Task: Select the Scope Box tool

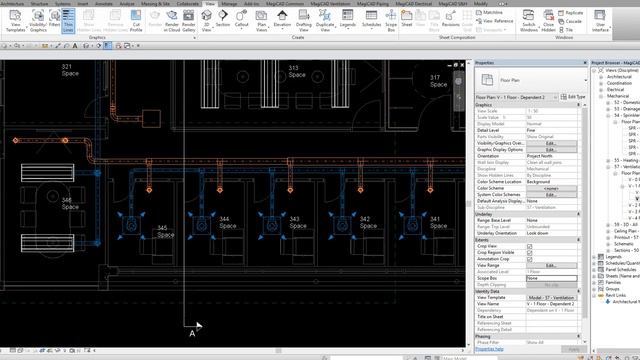Action: 391,21
